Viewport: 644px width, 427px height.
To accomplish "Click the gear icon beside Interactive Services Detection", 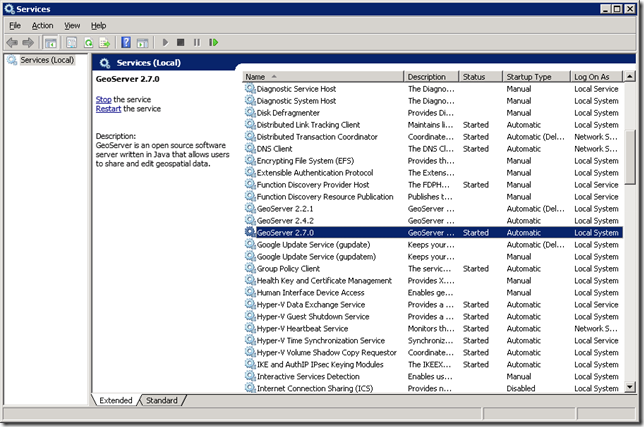I will (250, 376).
